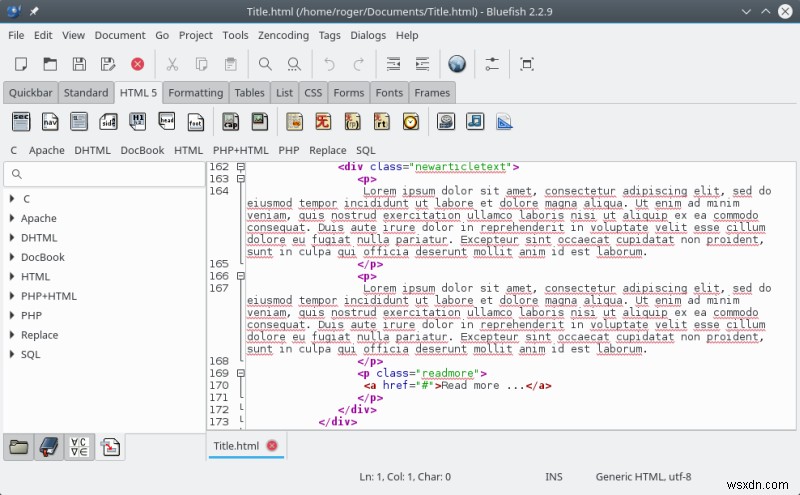Collapse the code fold at line 162
The height and width of the screenshot is (495, 800).
point(241,167)
